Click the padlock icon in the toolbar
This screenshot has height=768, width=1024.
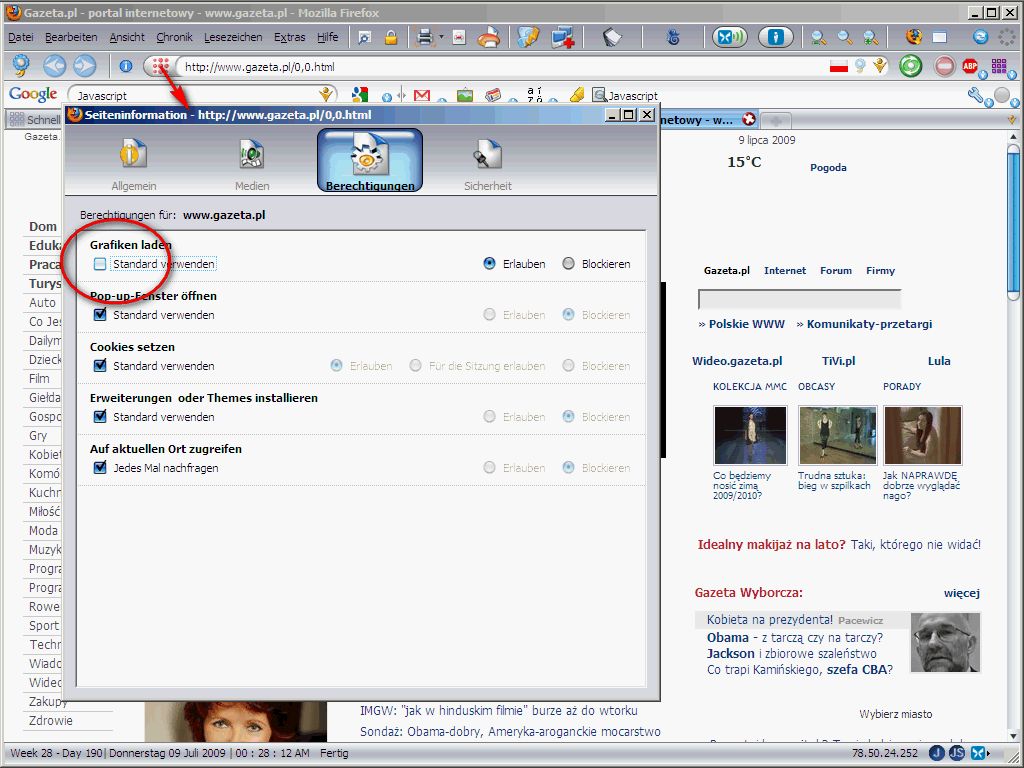tap(391, 38)
